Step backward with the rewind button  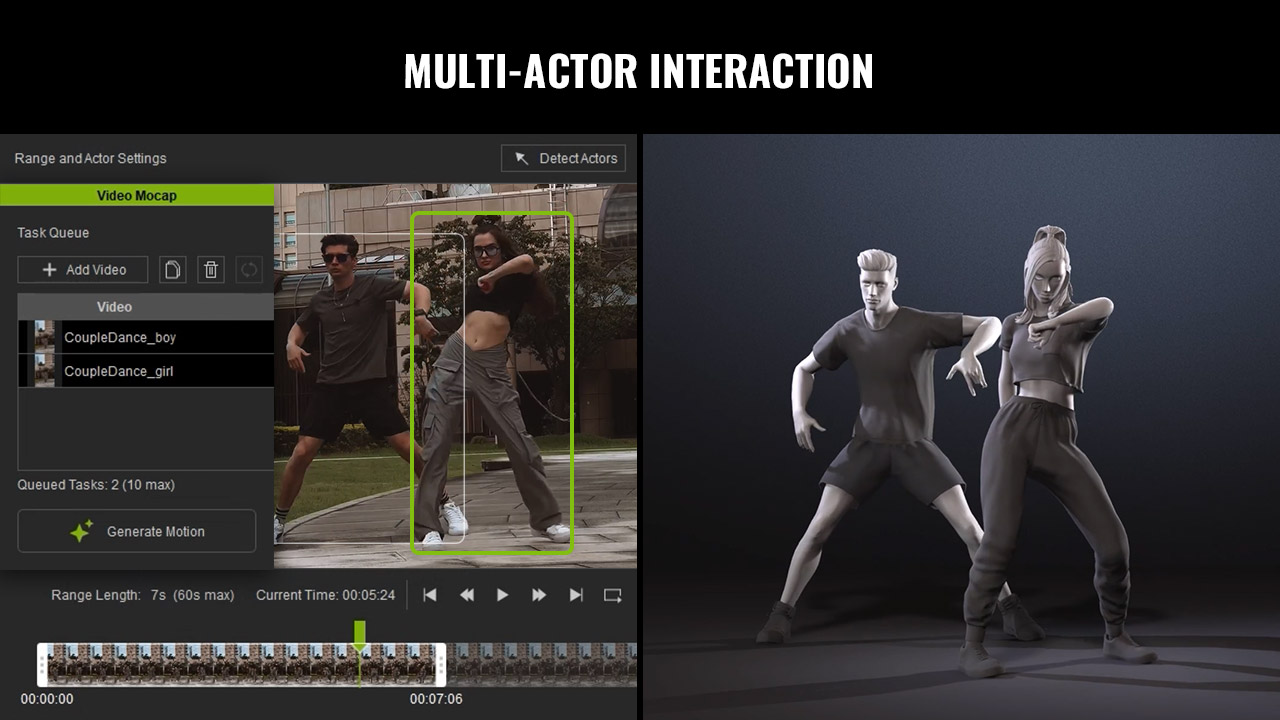(x=466, y=595)
